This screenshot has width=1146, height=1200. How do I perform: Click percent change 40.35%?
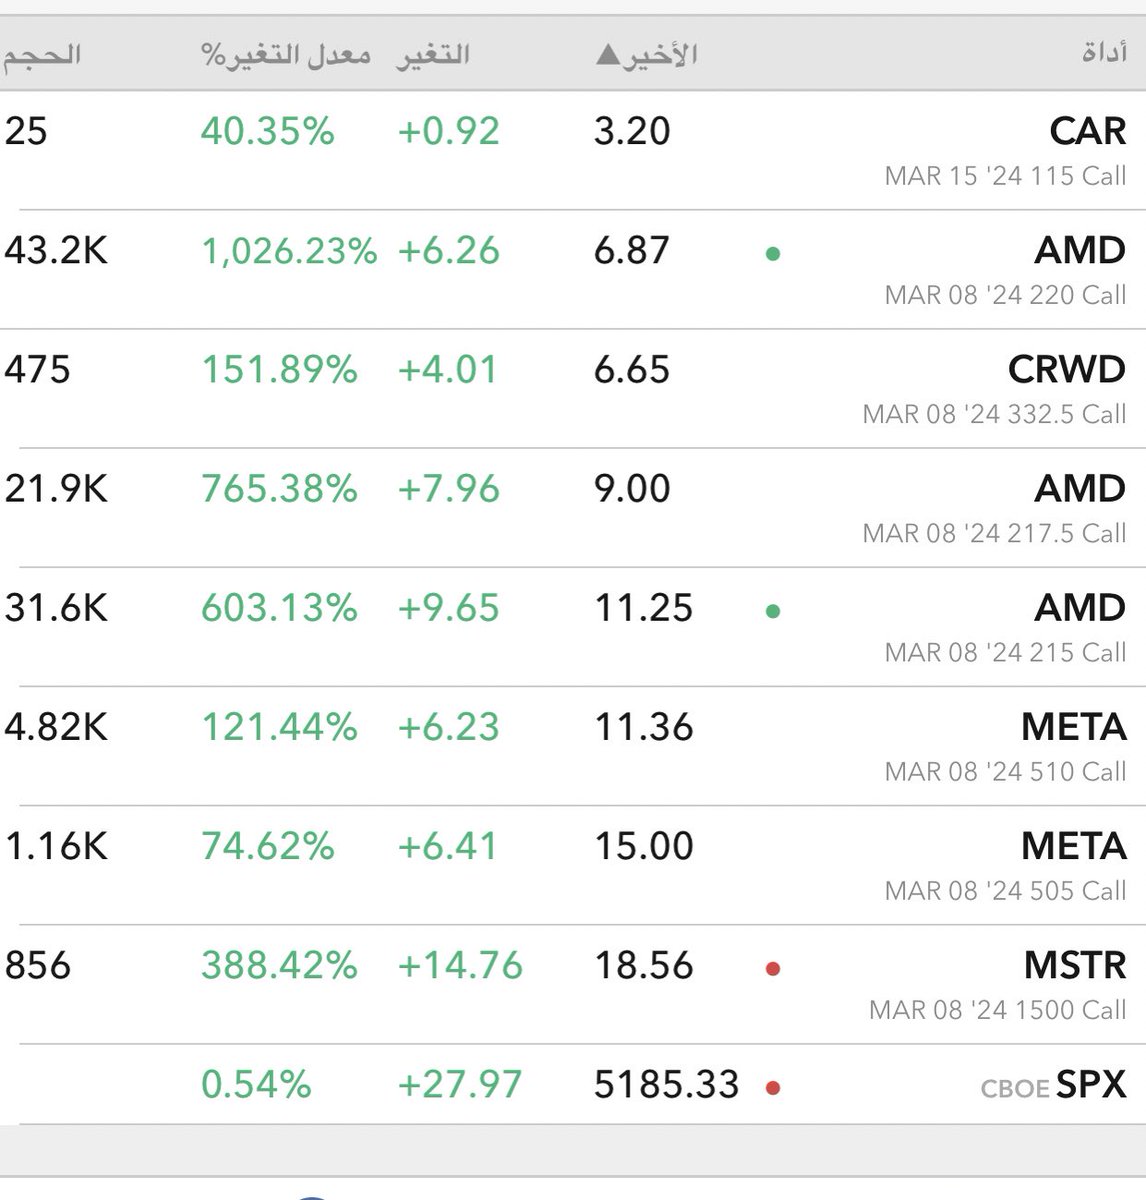click(x=268, y=131)
